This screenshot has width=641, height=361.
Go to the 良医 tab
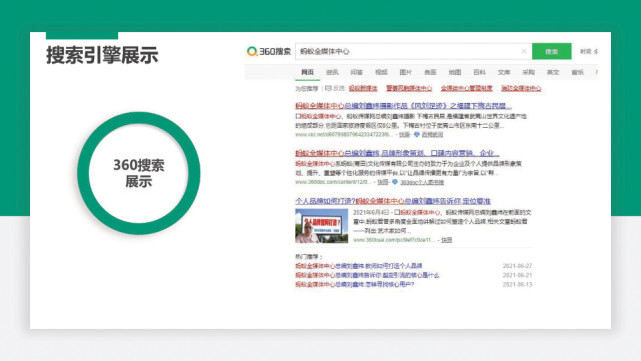pyautogui.click(x=430, y=72)
